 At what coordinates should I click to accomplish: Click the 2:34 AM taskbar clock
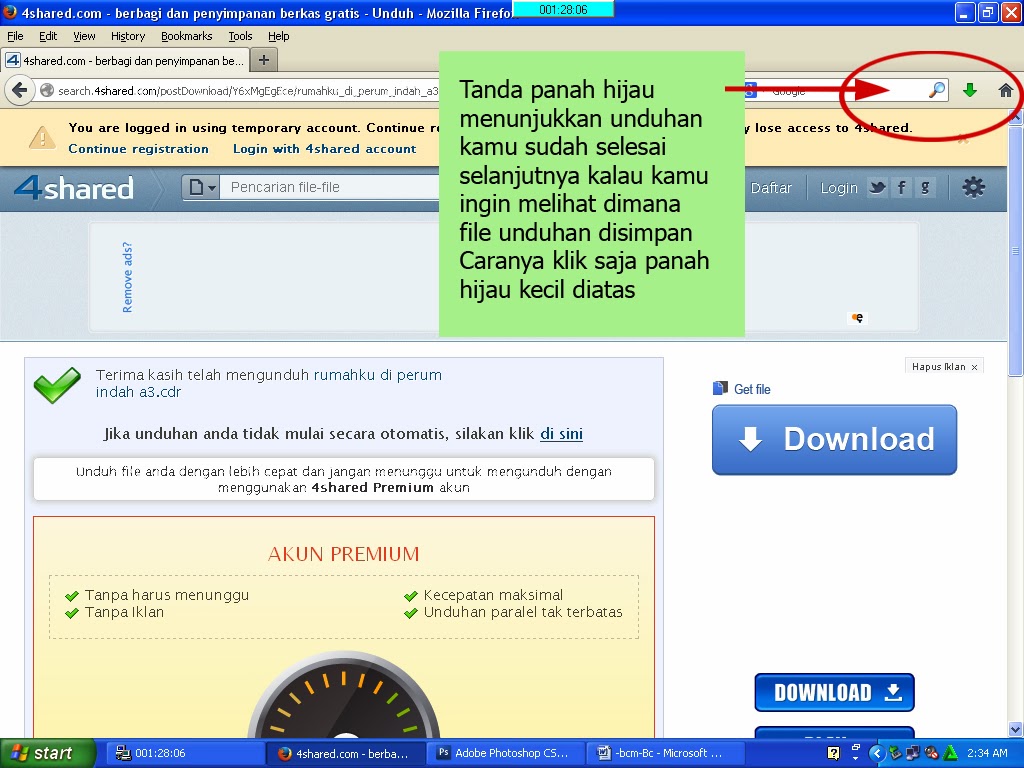point(987,753)
